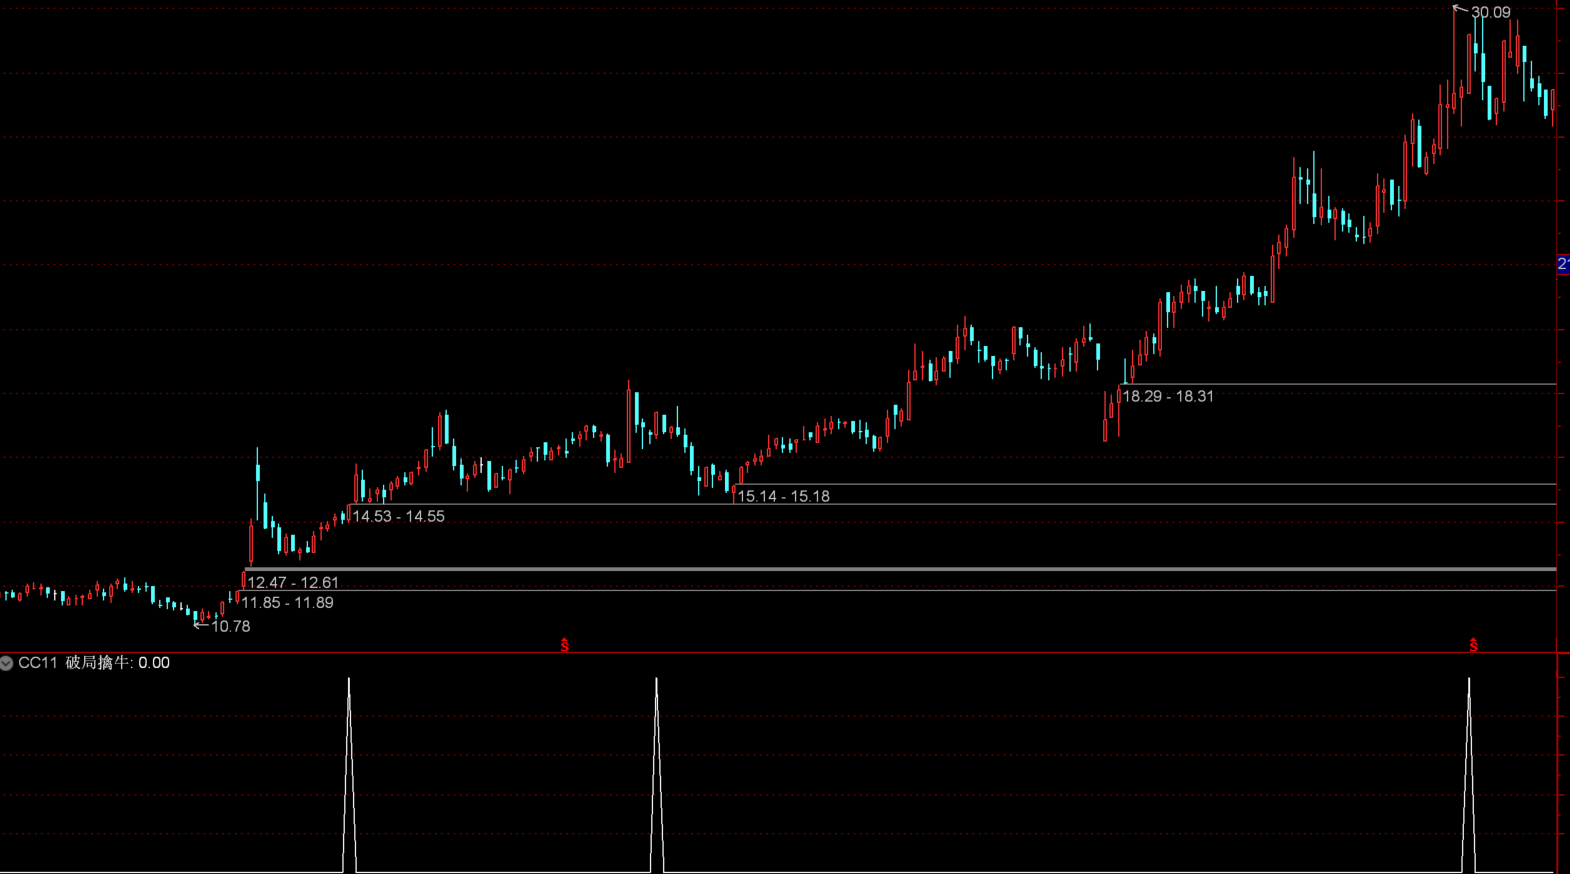
Task: Select the 10.78 lowest price label
Action: pyautogui.click(x=231, y=626)
